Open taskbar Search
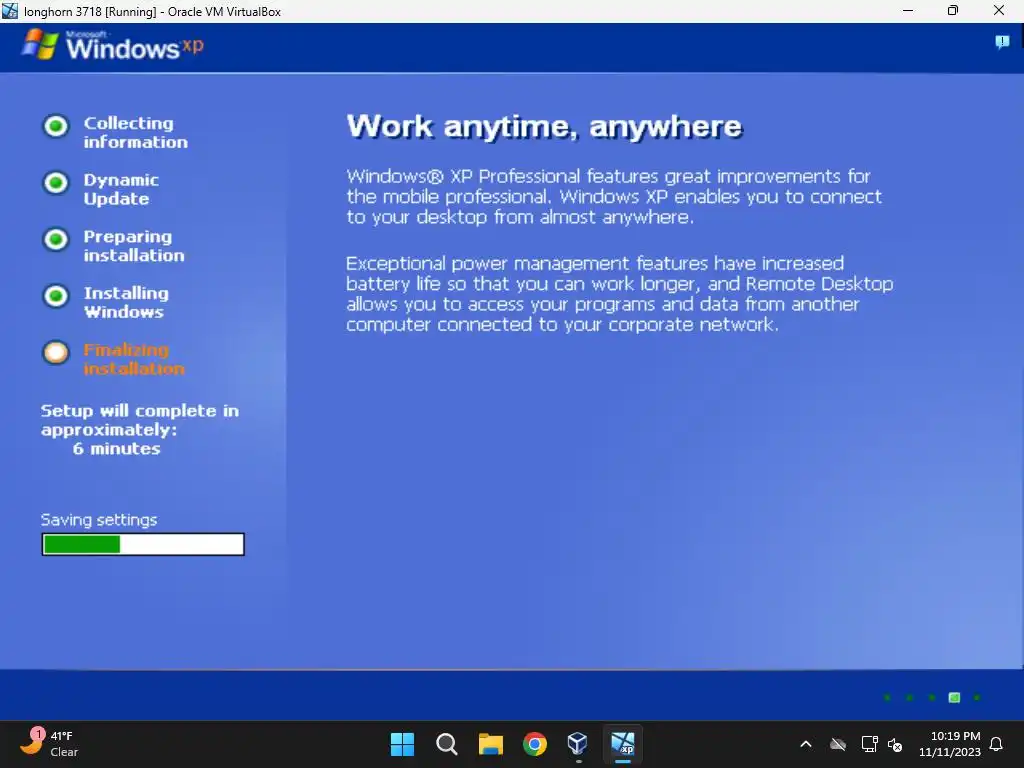1024x768 pixels. point(447,744)
